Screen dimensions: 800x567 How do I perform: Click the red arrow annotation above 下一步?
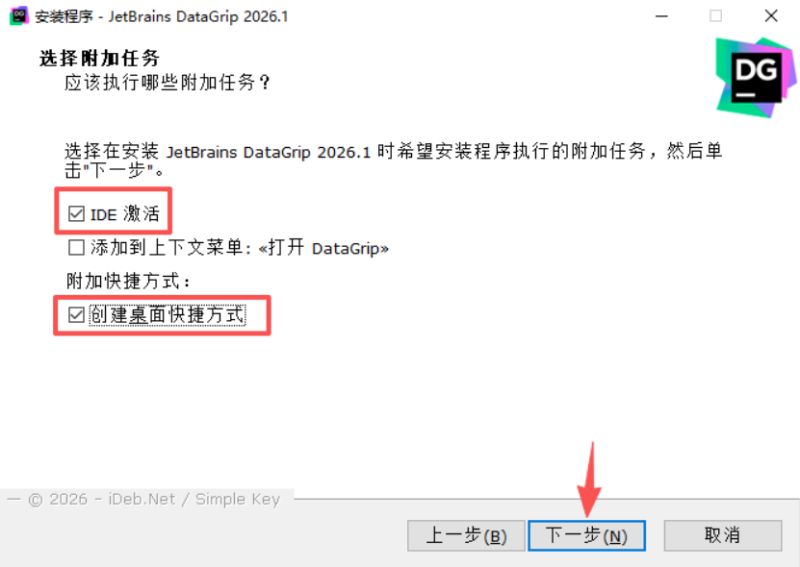pyautogui.click(x=590, y=479)
